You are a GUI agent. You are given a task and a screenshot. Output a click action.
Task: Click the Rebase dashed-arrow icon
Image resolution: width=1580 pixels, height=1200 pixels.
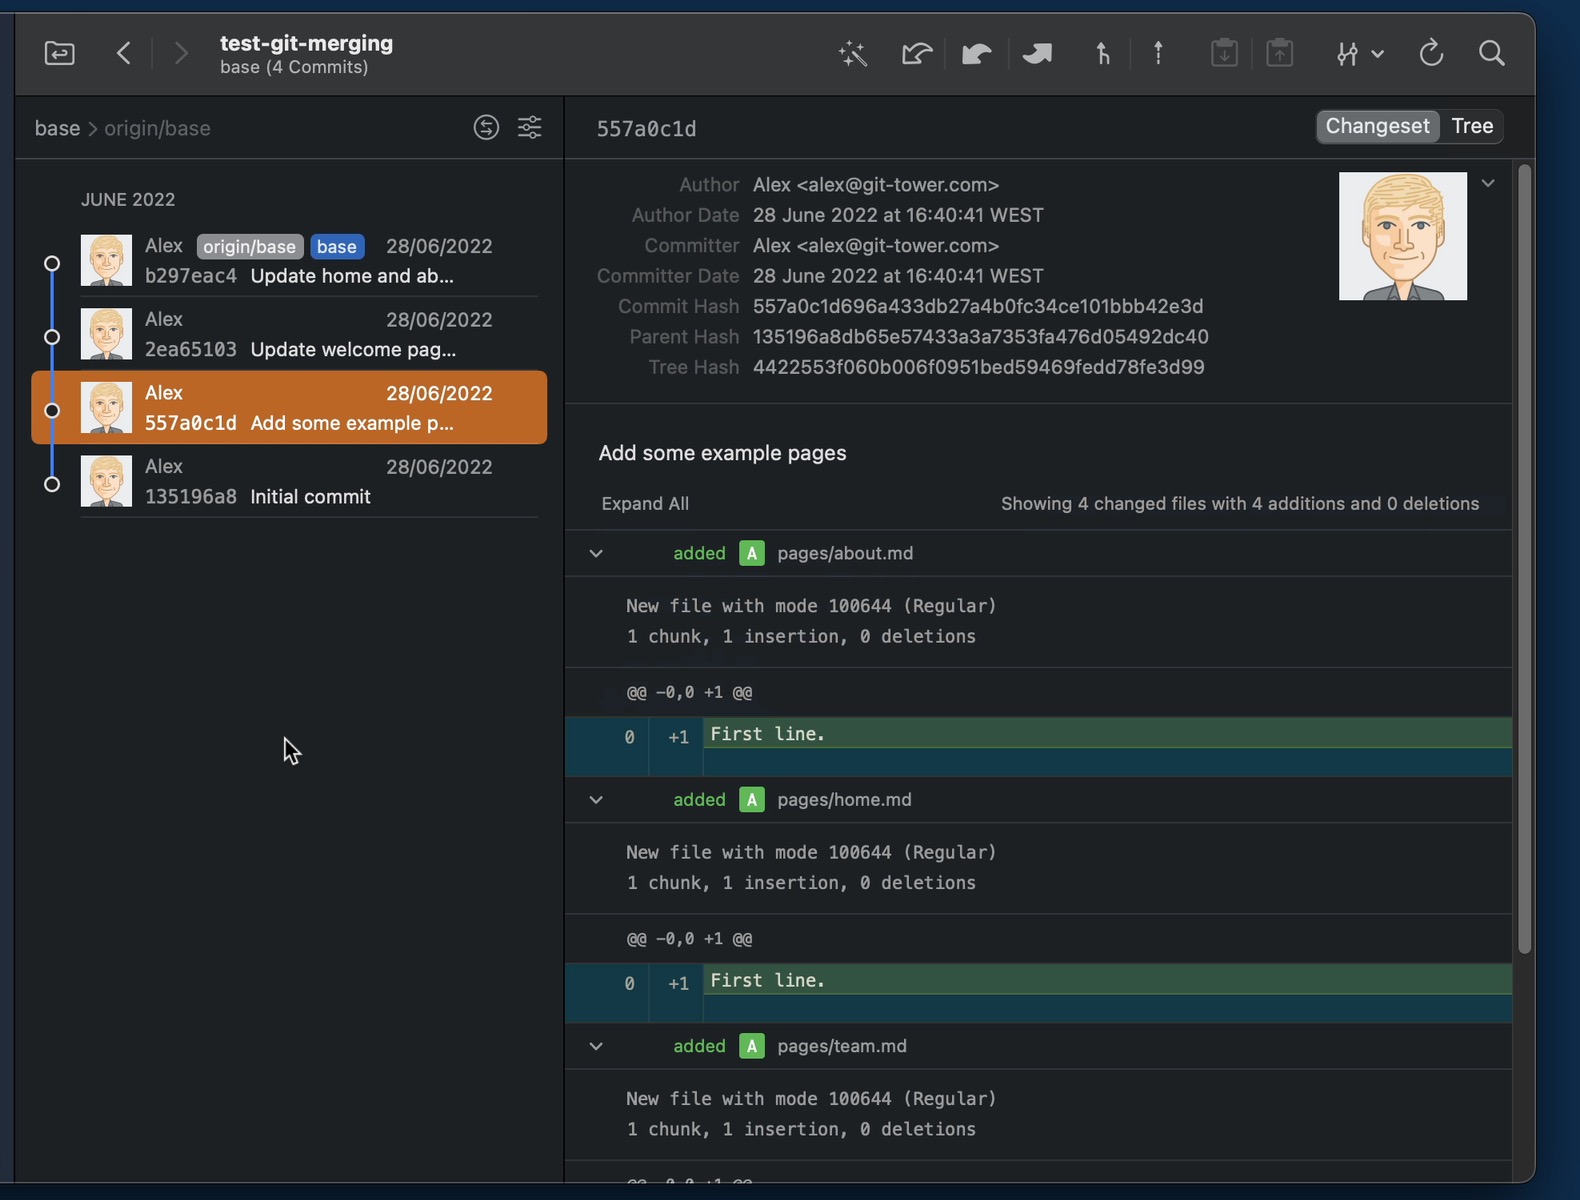coord(1158,54)
